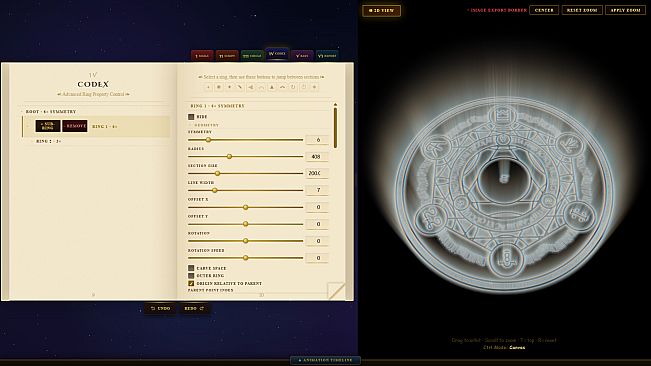Open the green tab numbered III
This screenshot has width=651, height=366.
(252, 56)
